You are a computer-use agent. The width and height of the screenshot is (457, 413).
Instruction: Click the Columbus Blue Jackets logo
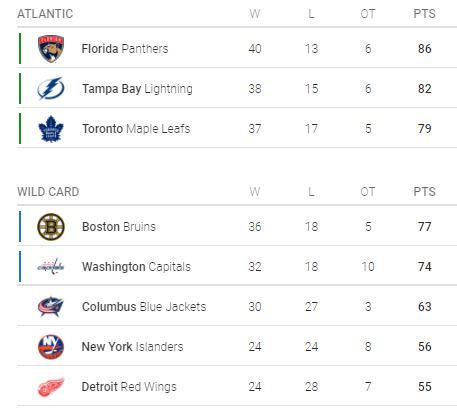click(51, 307)
